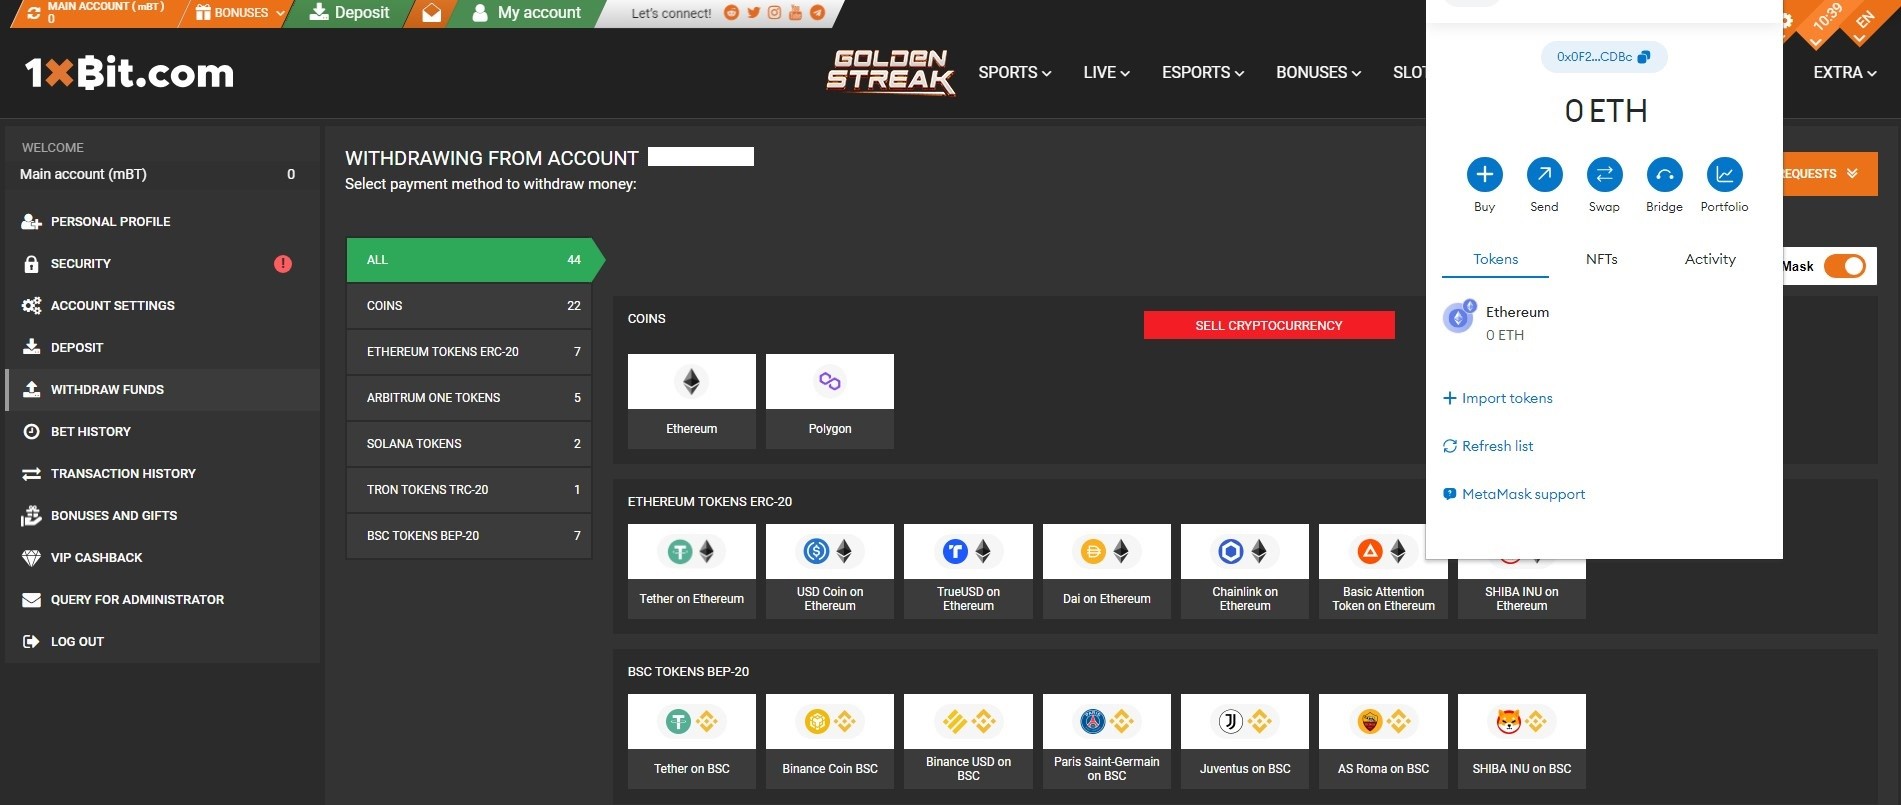Open the Twitter social link icon
1901x805 pixels.
tap(753, 13)
